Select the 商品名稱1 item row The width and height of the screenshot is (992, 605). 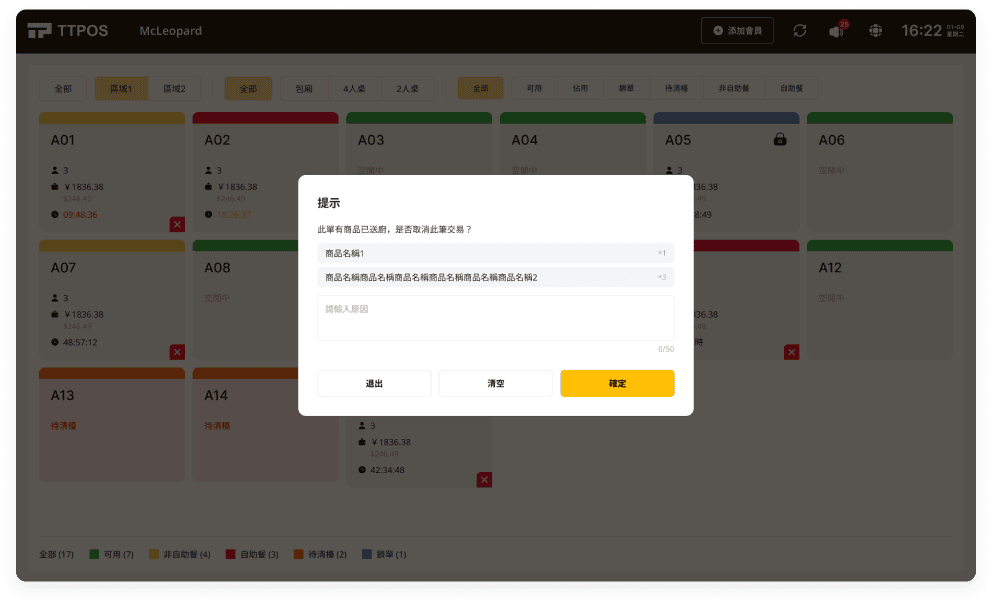(495, 253)
